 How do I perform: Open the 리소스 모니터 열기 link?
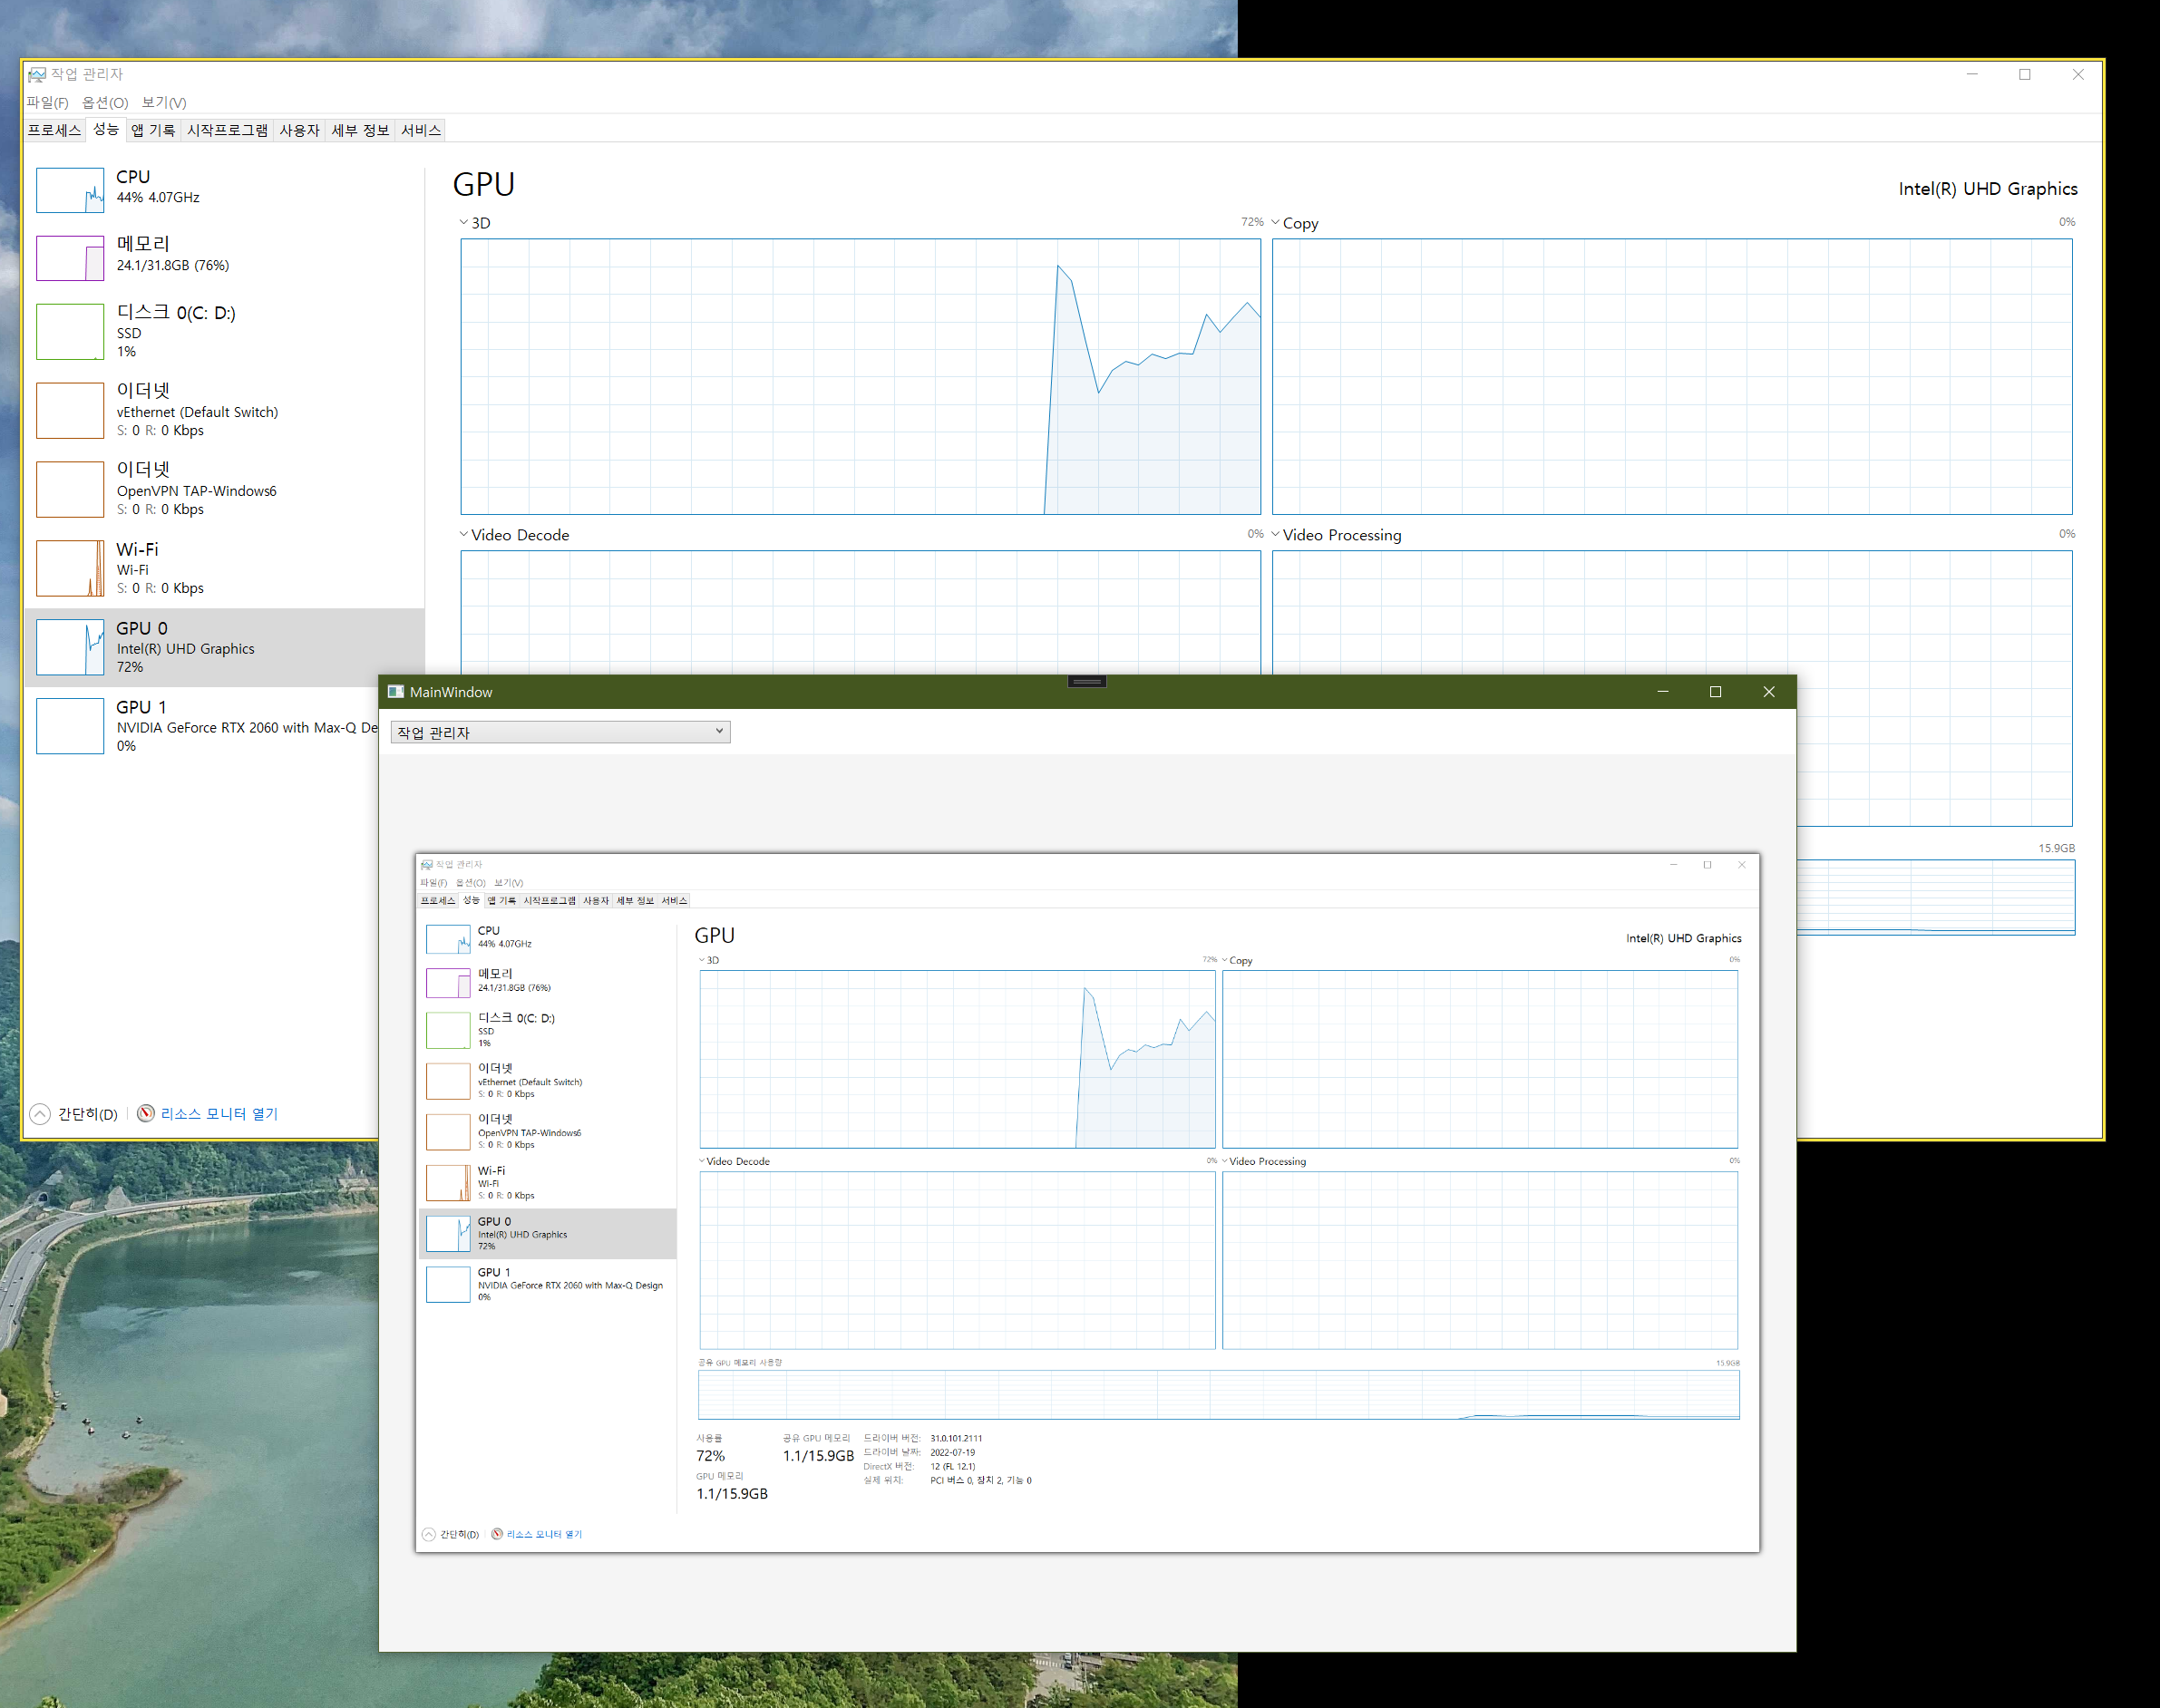(x=219, y=1113)
